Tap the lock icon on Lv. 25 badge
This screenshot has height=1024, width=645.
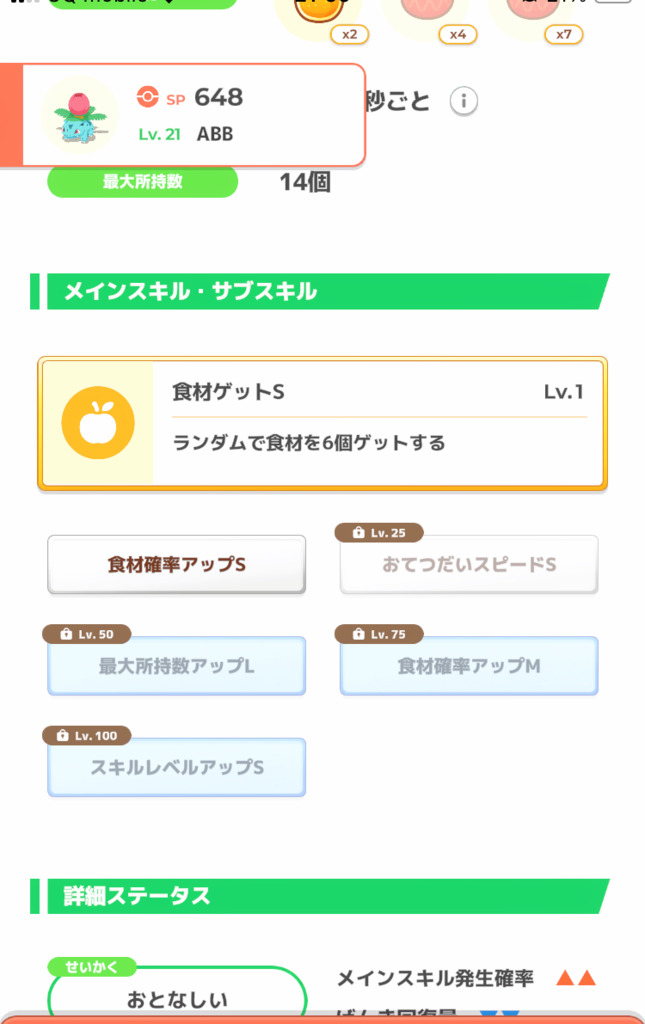[x=358, y=533]
